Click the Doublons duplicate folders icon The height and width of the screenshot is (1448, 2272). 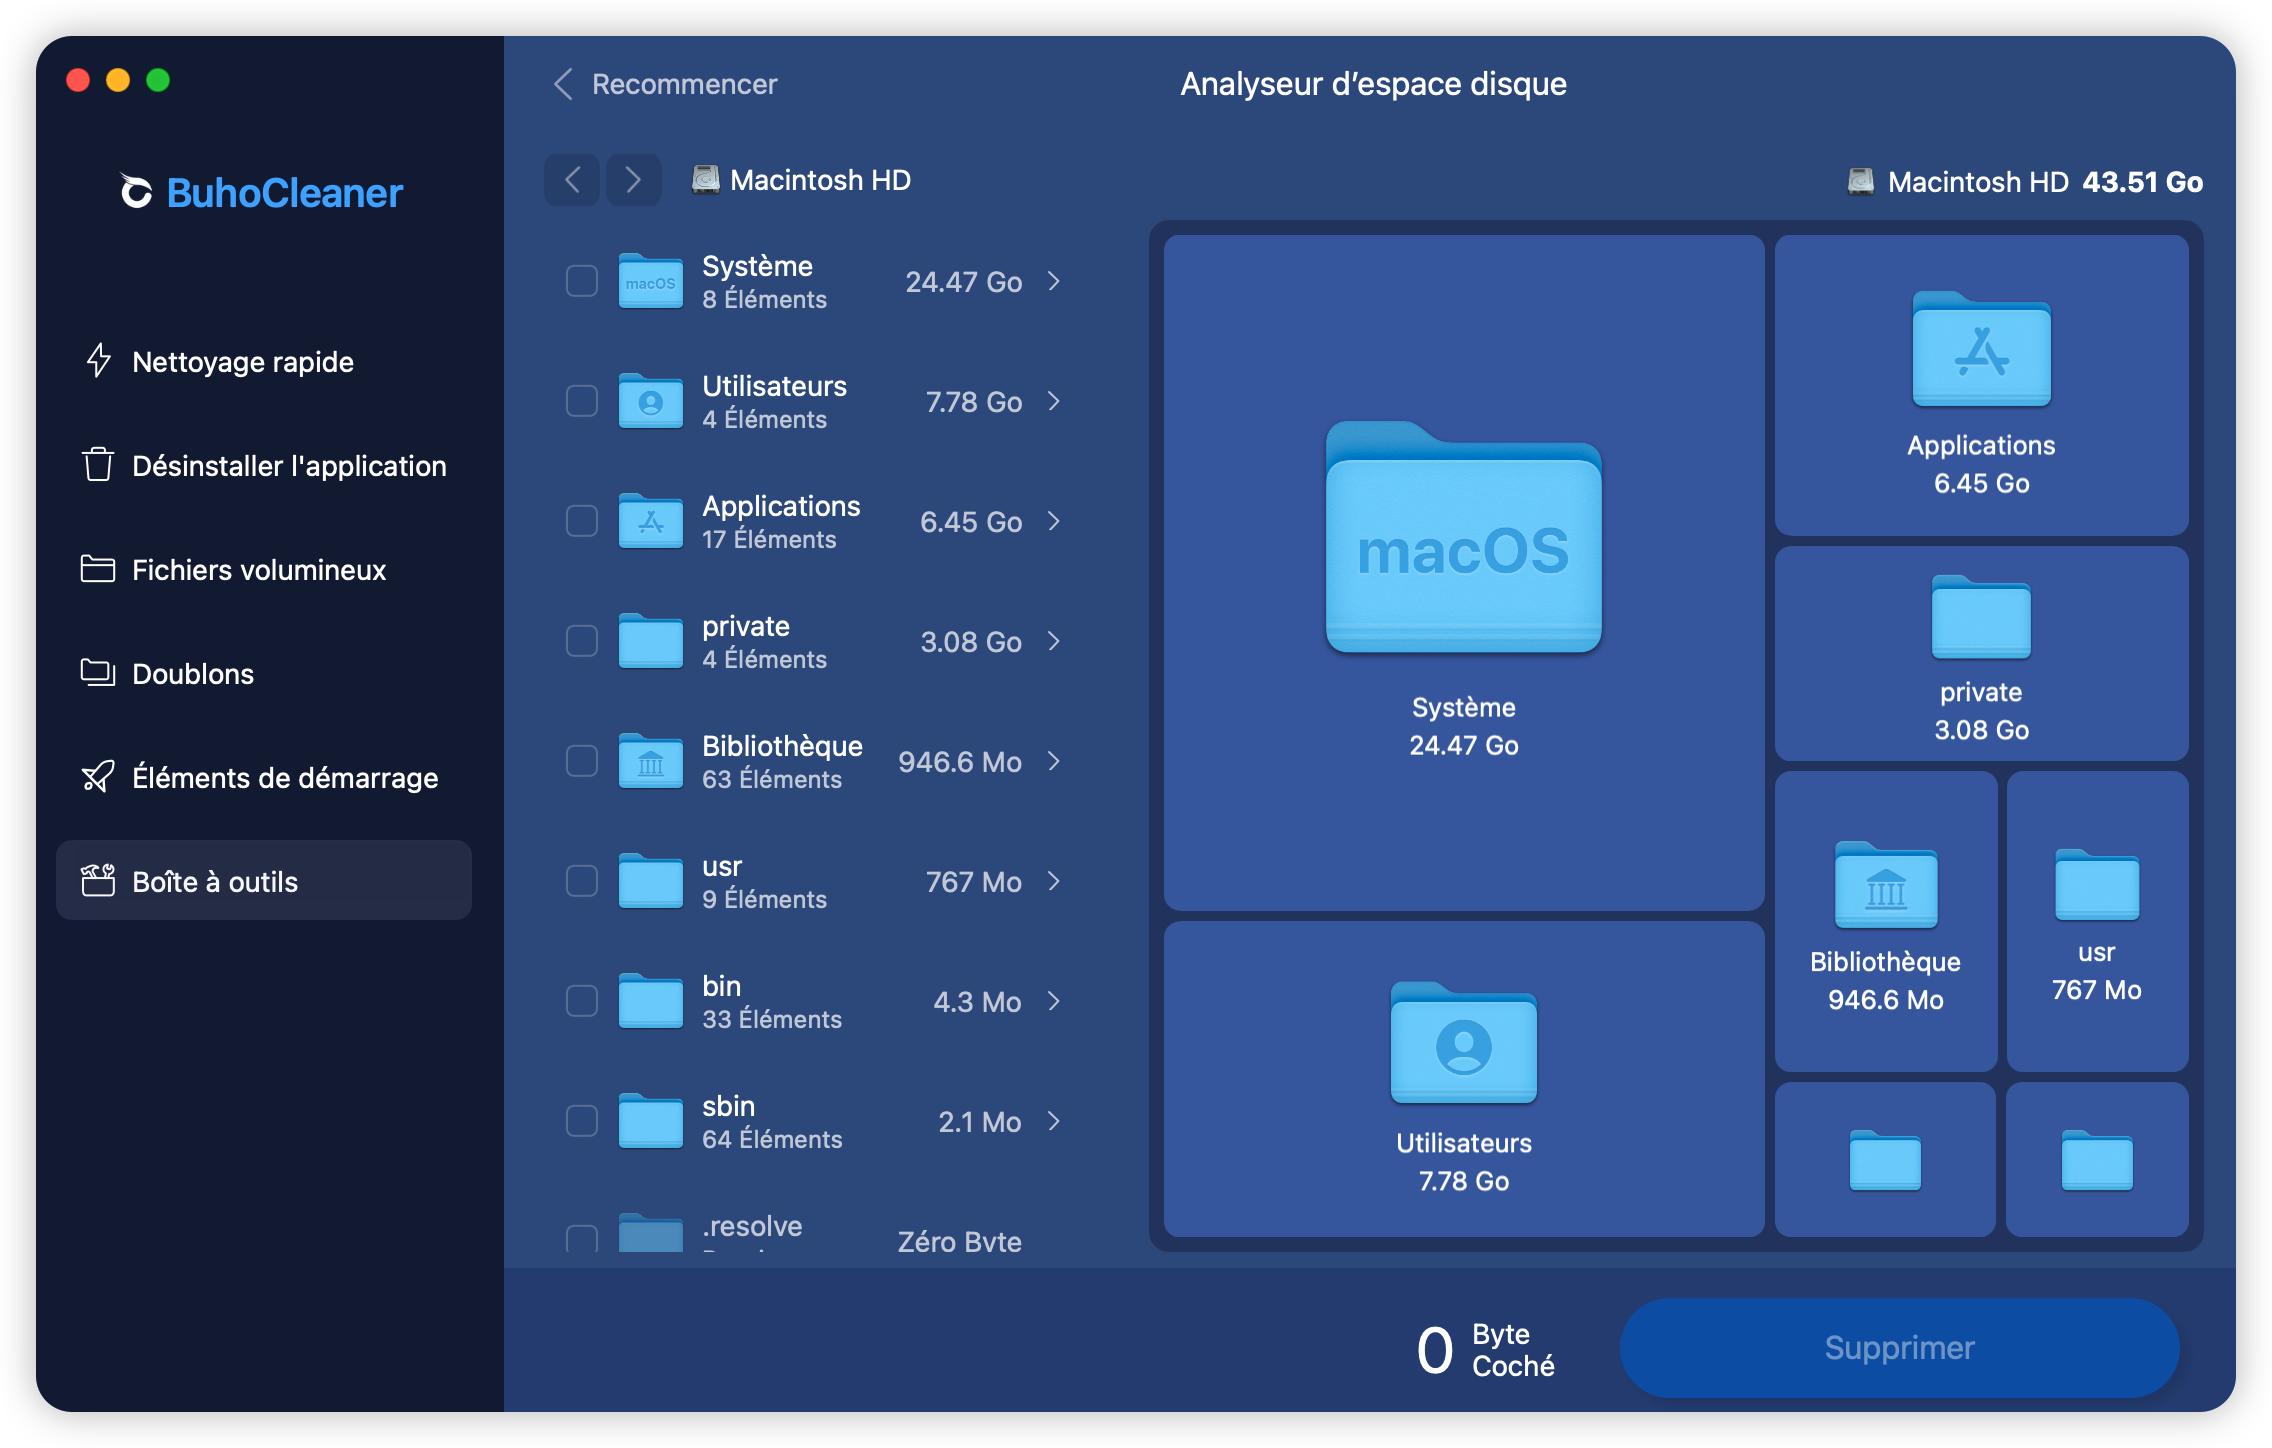pyautogui.click(x=98, y=673)
